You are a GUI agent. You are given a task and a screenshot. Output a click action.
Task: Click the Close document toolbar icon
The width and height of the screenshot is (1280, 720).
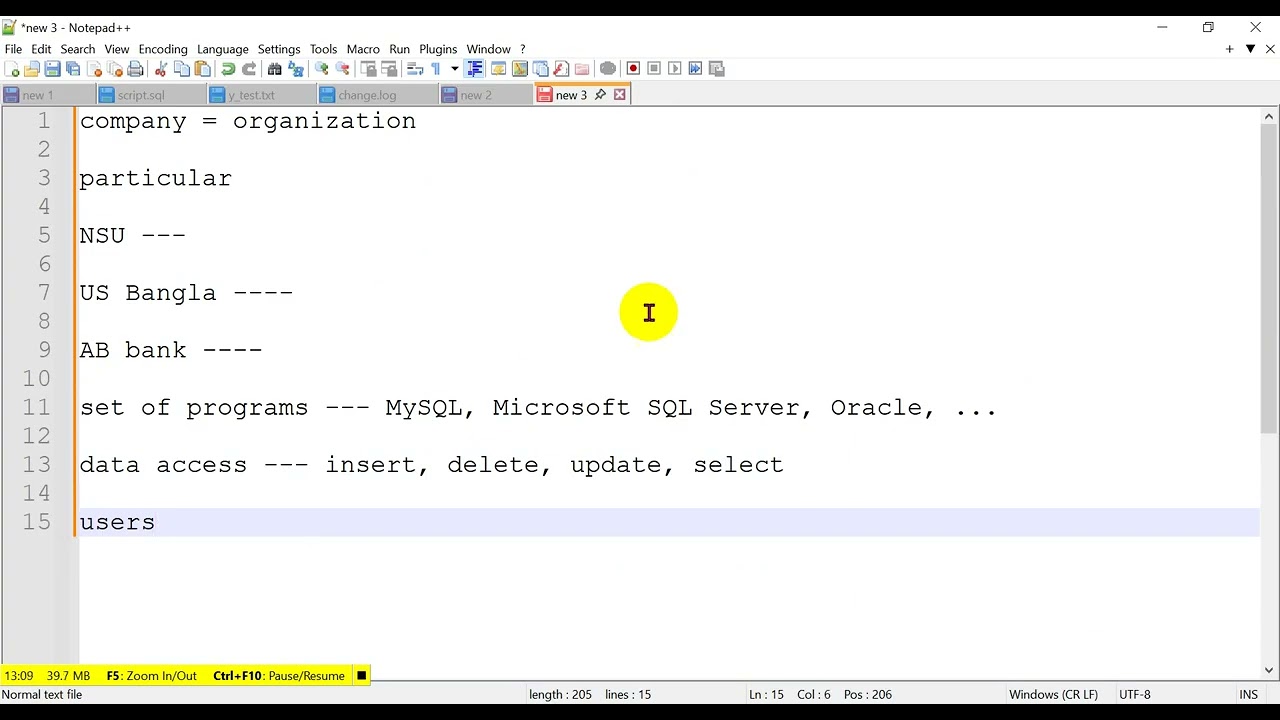[95, 69]
